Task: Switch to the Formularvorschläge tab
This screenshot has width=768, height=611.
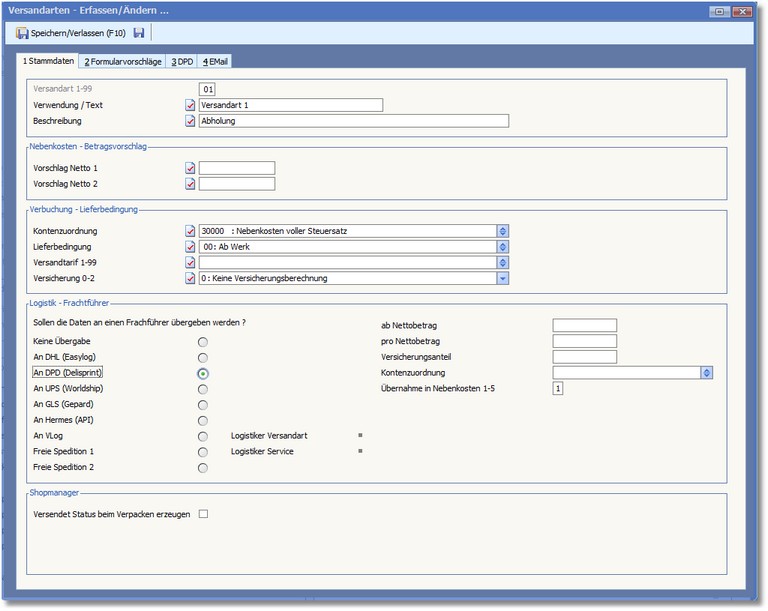Action: (122, 62)
